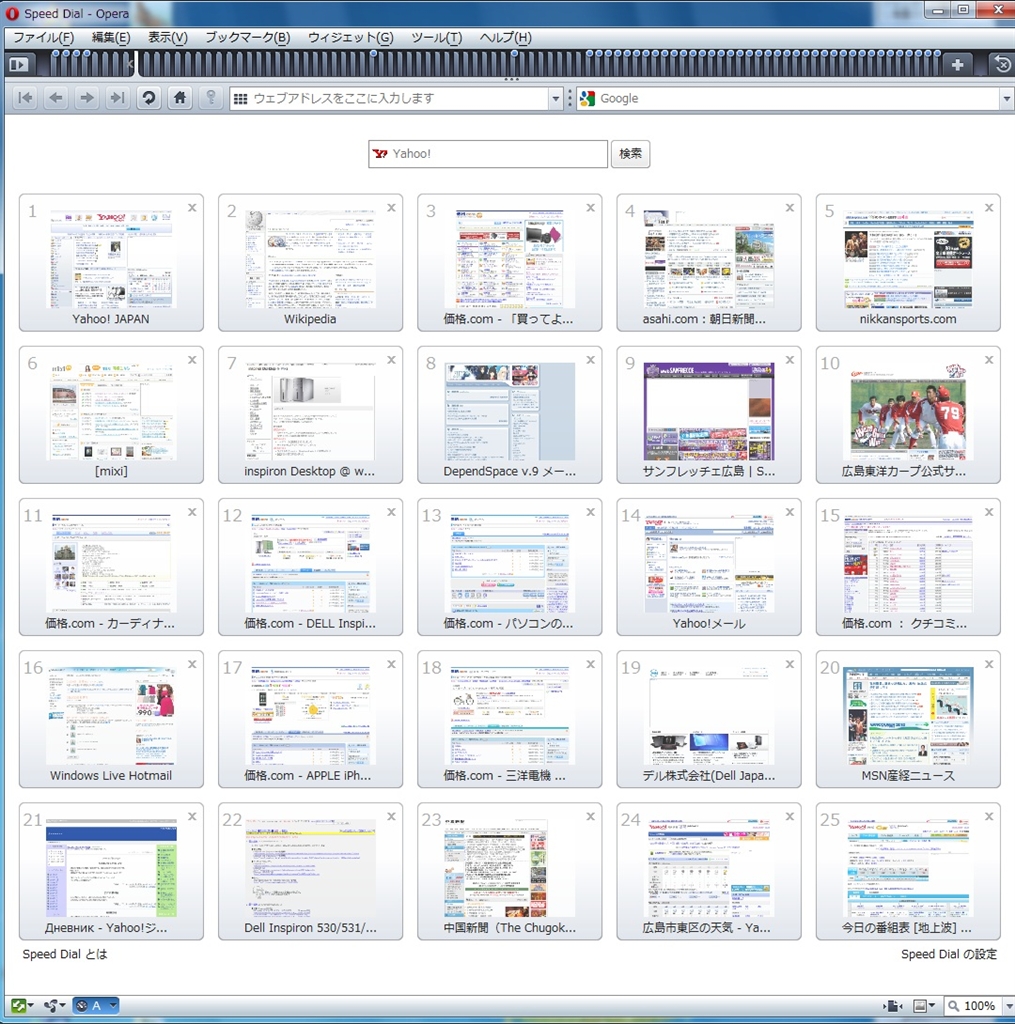The width and height of the screenshot is (1015, 1024).
Task: Click the Fast Forward navigation button
Action: (x=117, y=98)
